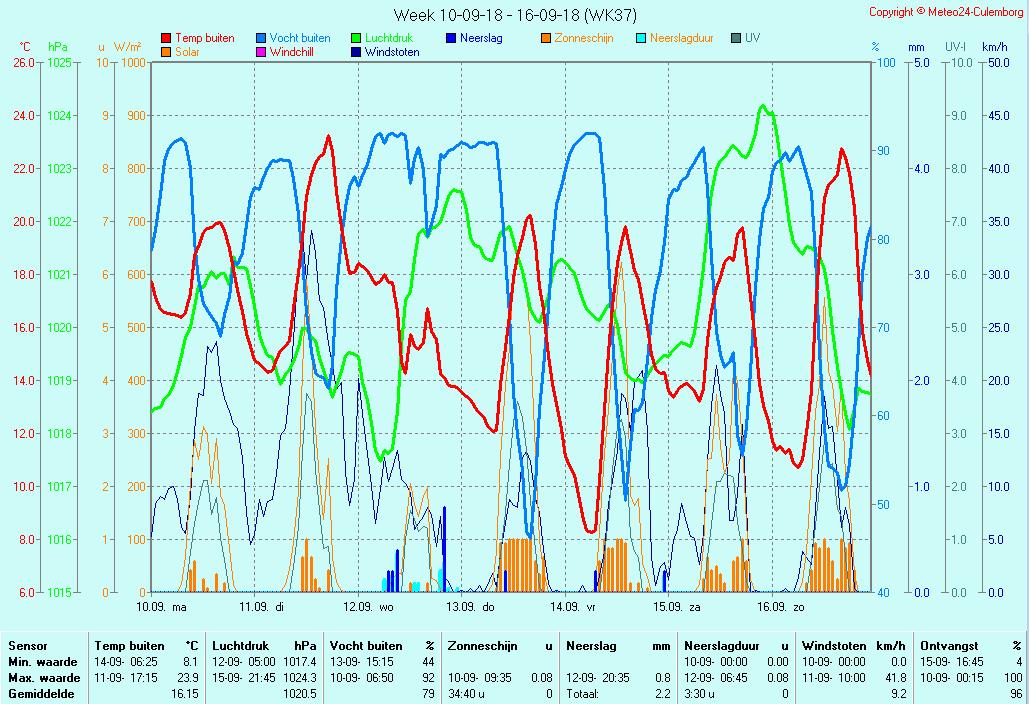
Task: Click the red Temp buiten legend swatch
Action: tap(166, 38)
